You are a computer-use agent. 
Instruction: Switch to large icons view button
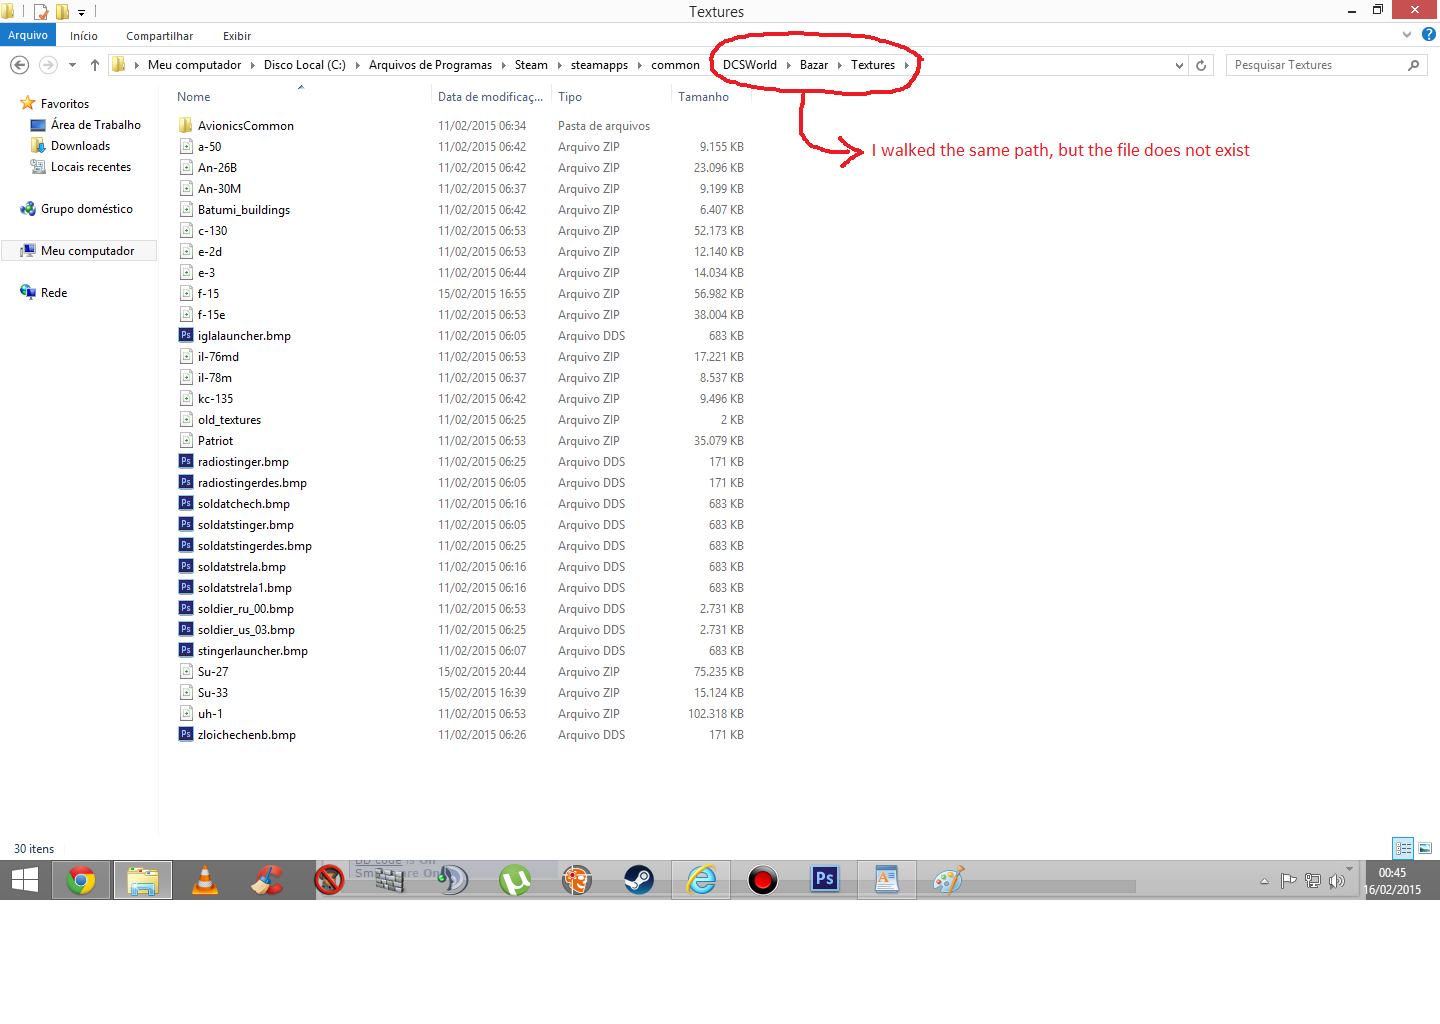[1425, 848]
